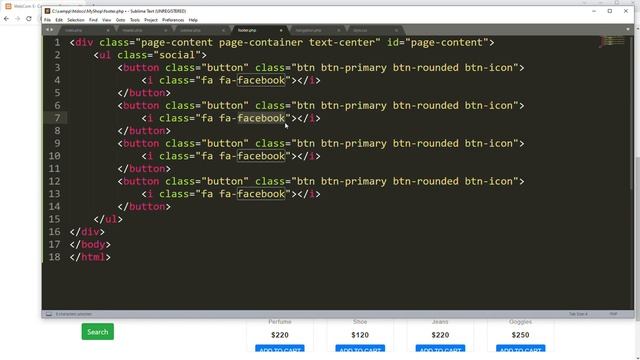
Task: Switch to the footer.php tab
Action: (259, 30)
